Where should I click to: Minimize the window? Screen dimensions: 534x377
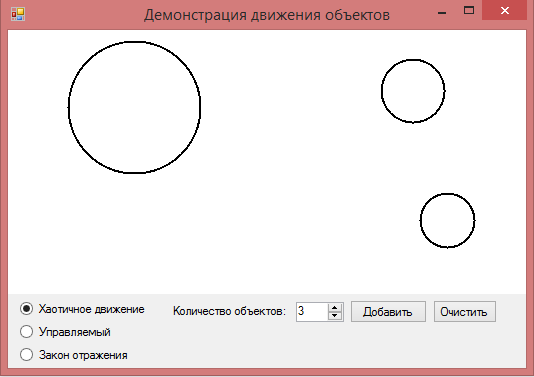point(442,13)
